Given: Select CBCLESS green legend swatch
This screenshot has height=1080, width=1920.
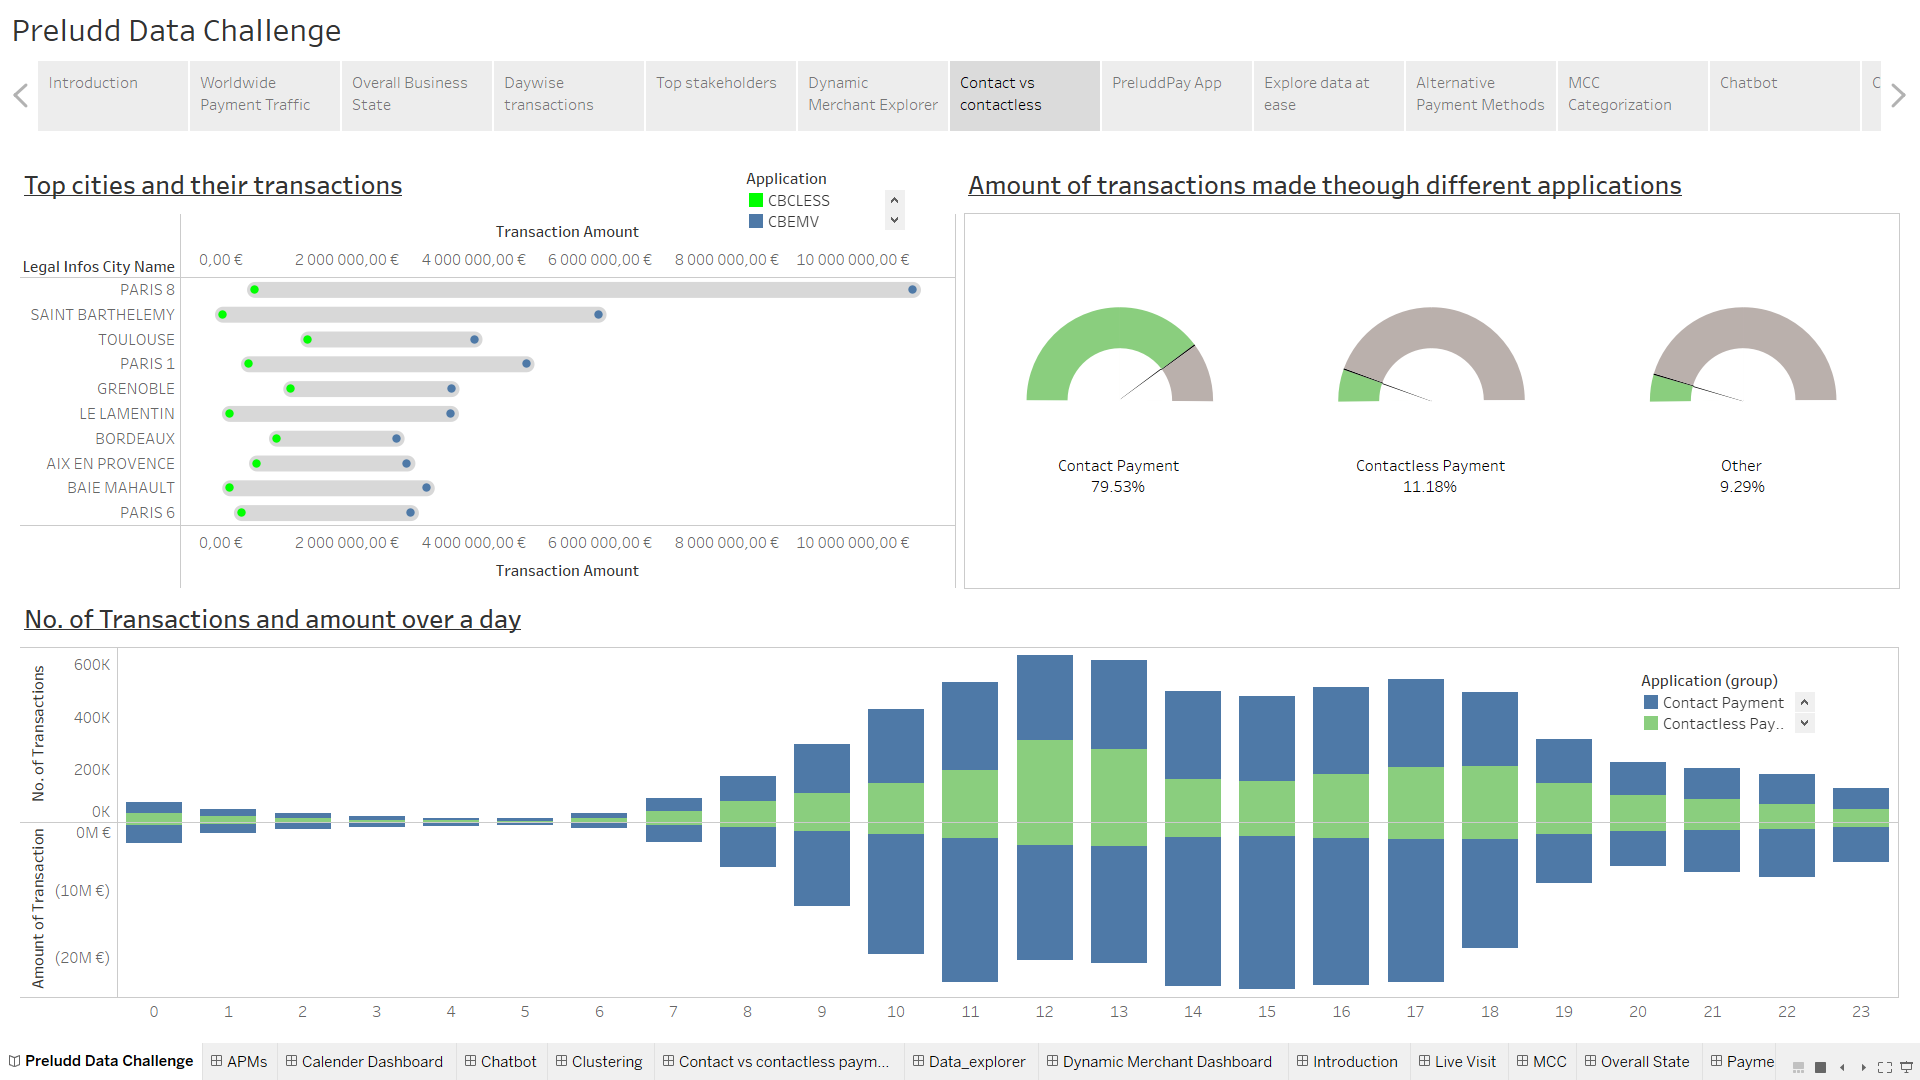Looking at the screenshot, I should (x=756, y=200).
